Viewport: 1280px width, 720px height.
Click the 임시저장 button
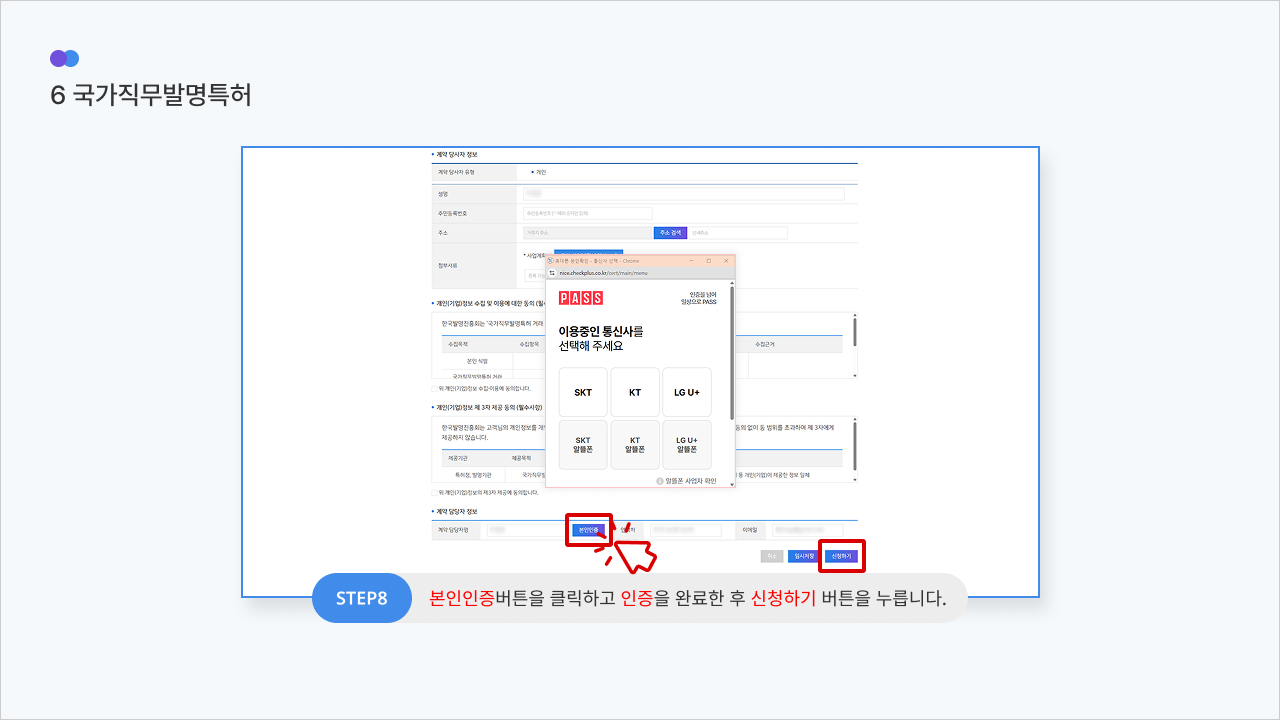(x=802, y=556)
